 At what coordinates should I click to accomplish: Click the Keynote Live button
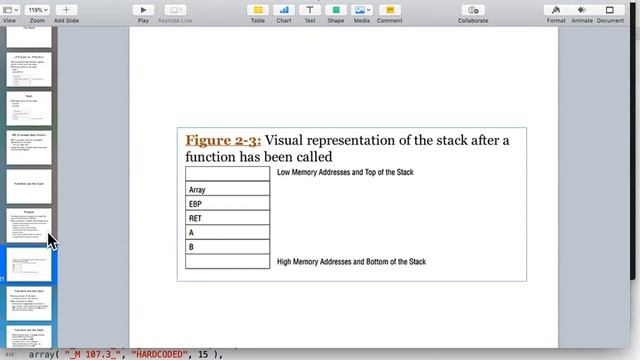click(x=175, y=10)
